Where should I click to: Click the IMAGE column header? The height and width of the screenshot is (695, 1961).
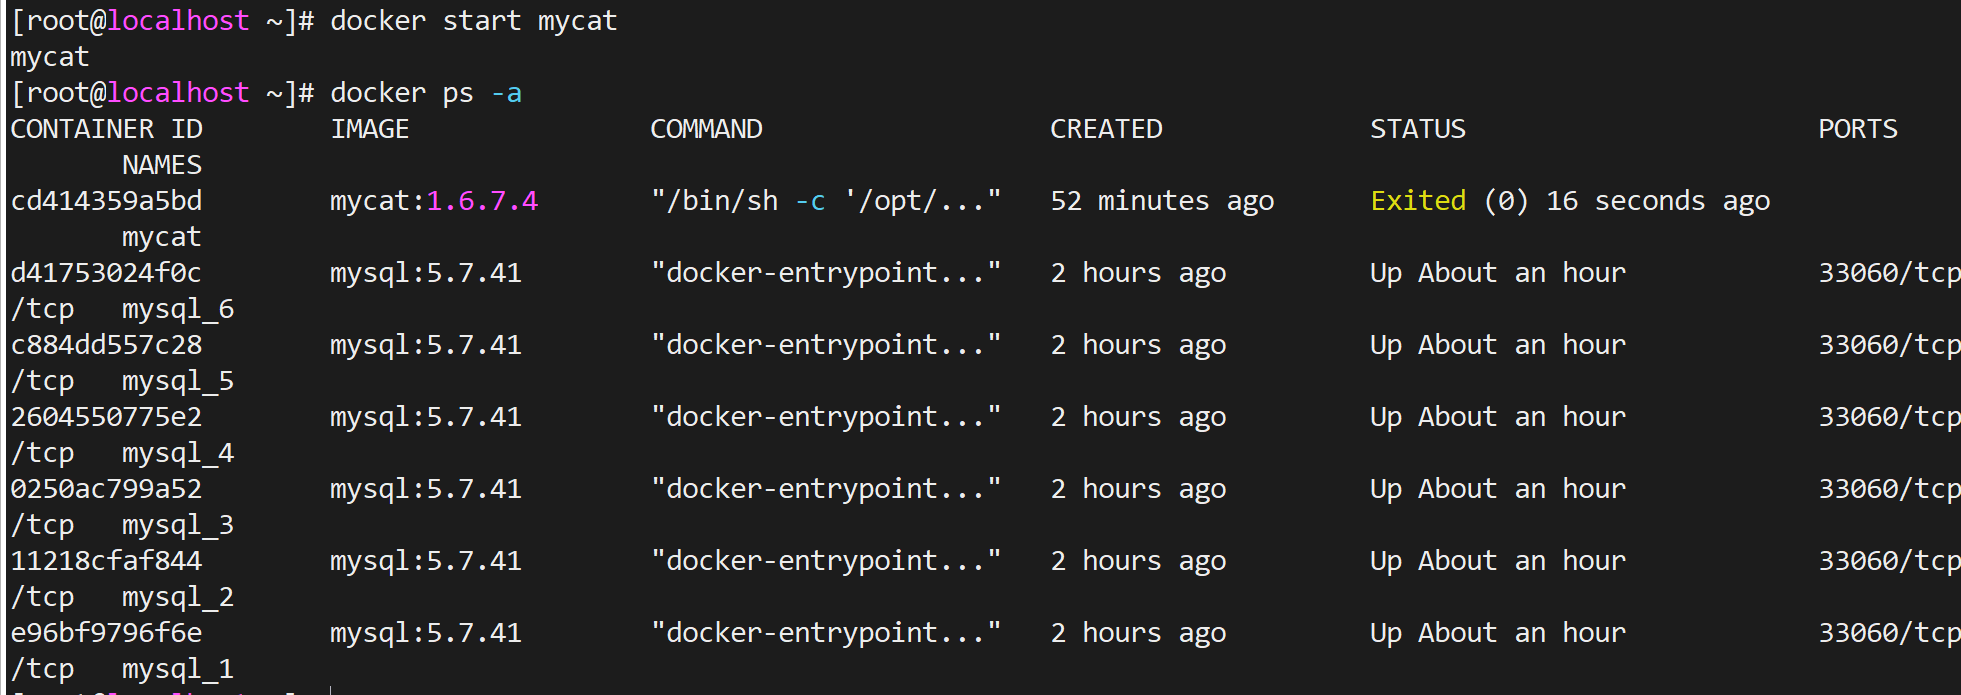coord(370,129)
